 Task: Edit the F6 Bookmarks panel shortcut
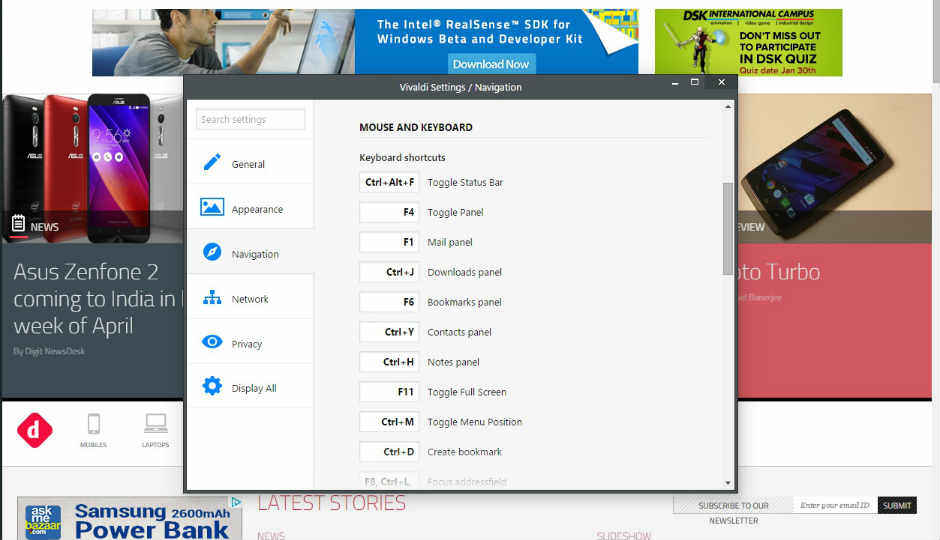pyautogui.click(x=389, y=302)
